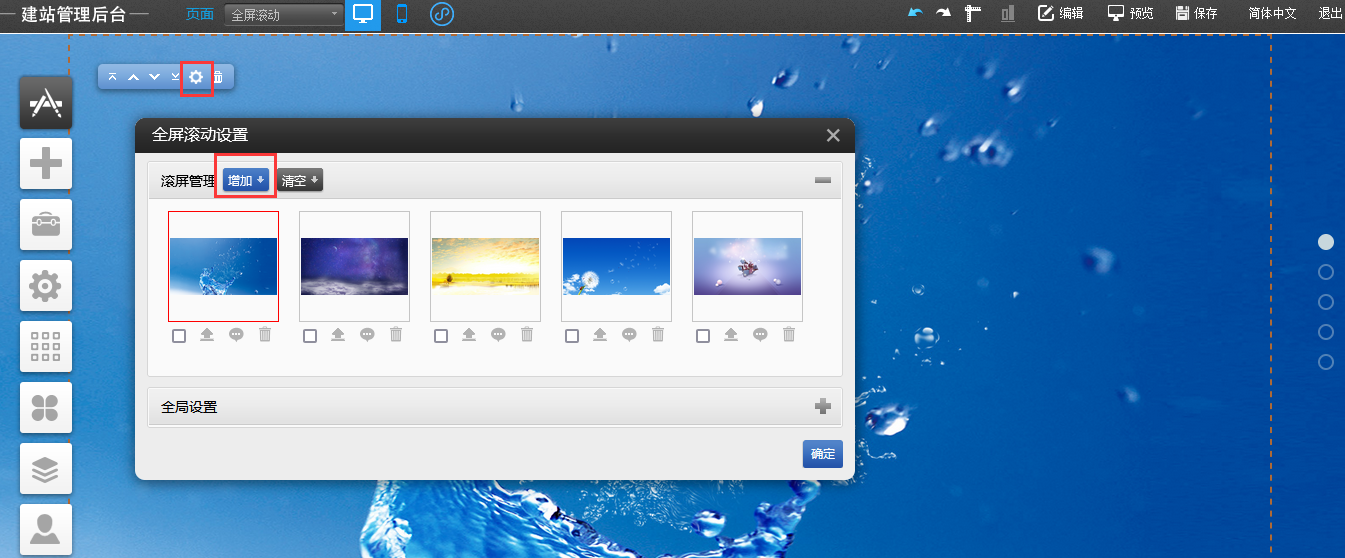Tick checkbox under yellow sunset slide
Image resolution: width=1345 pixels, height=558 pixels.
[x=441, y=336]
